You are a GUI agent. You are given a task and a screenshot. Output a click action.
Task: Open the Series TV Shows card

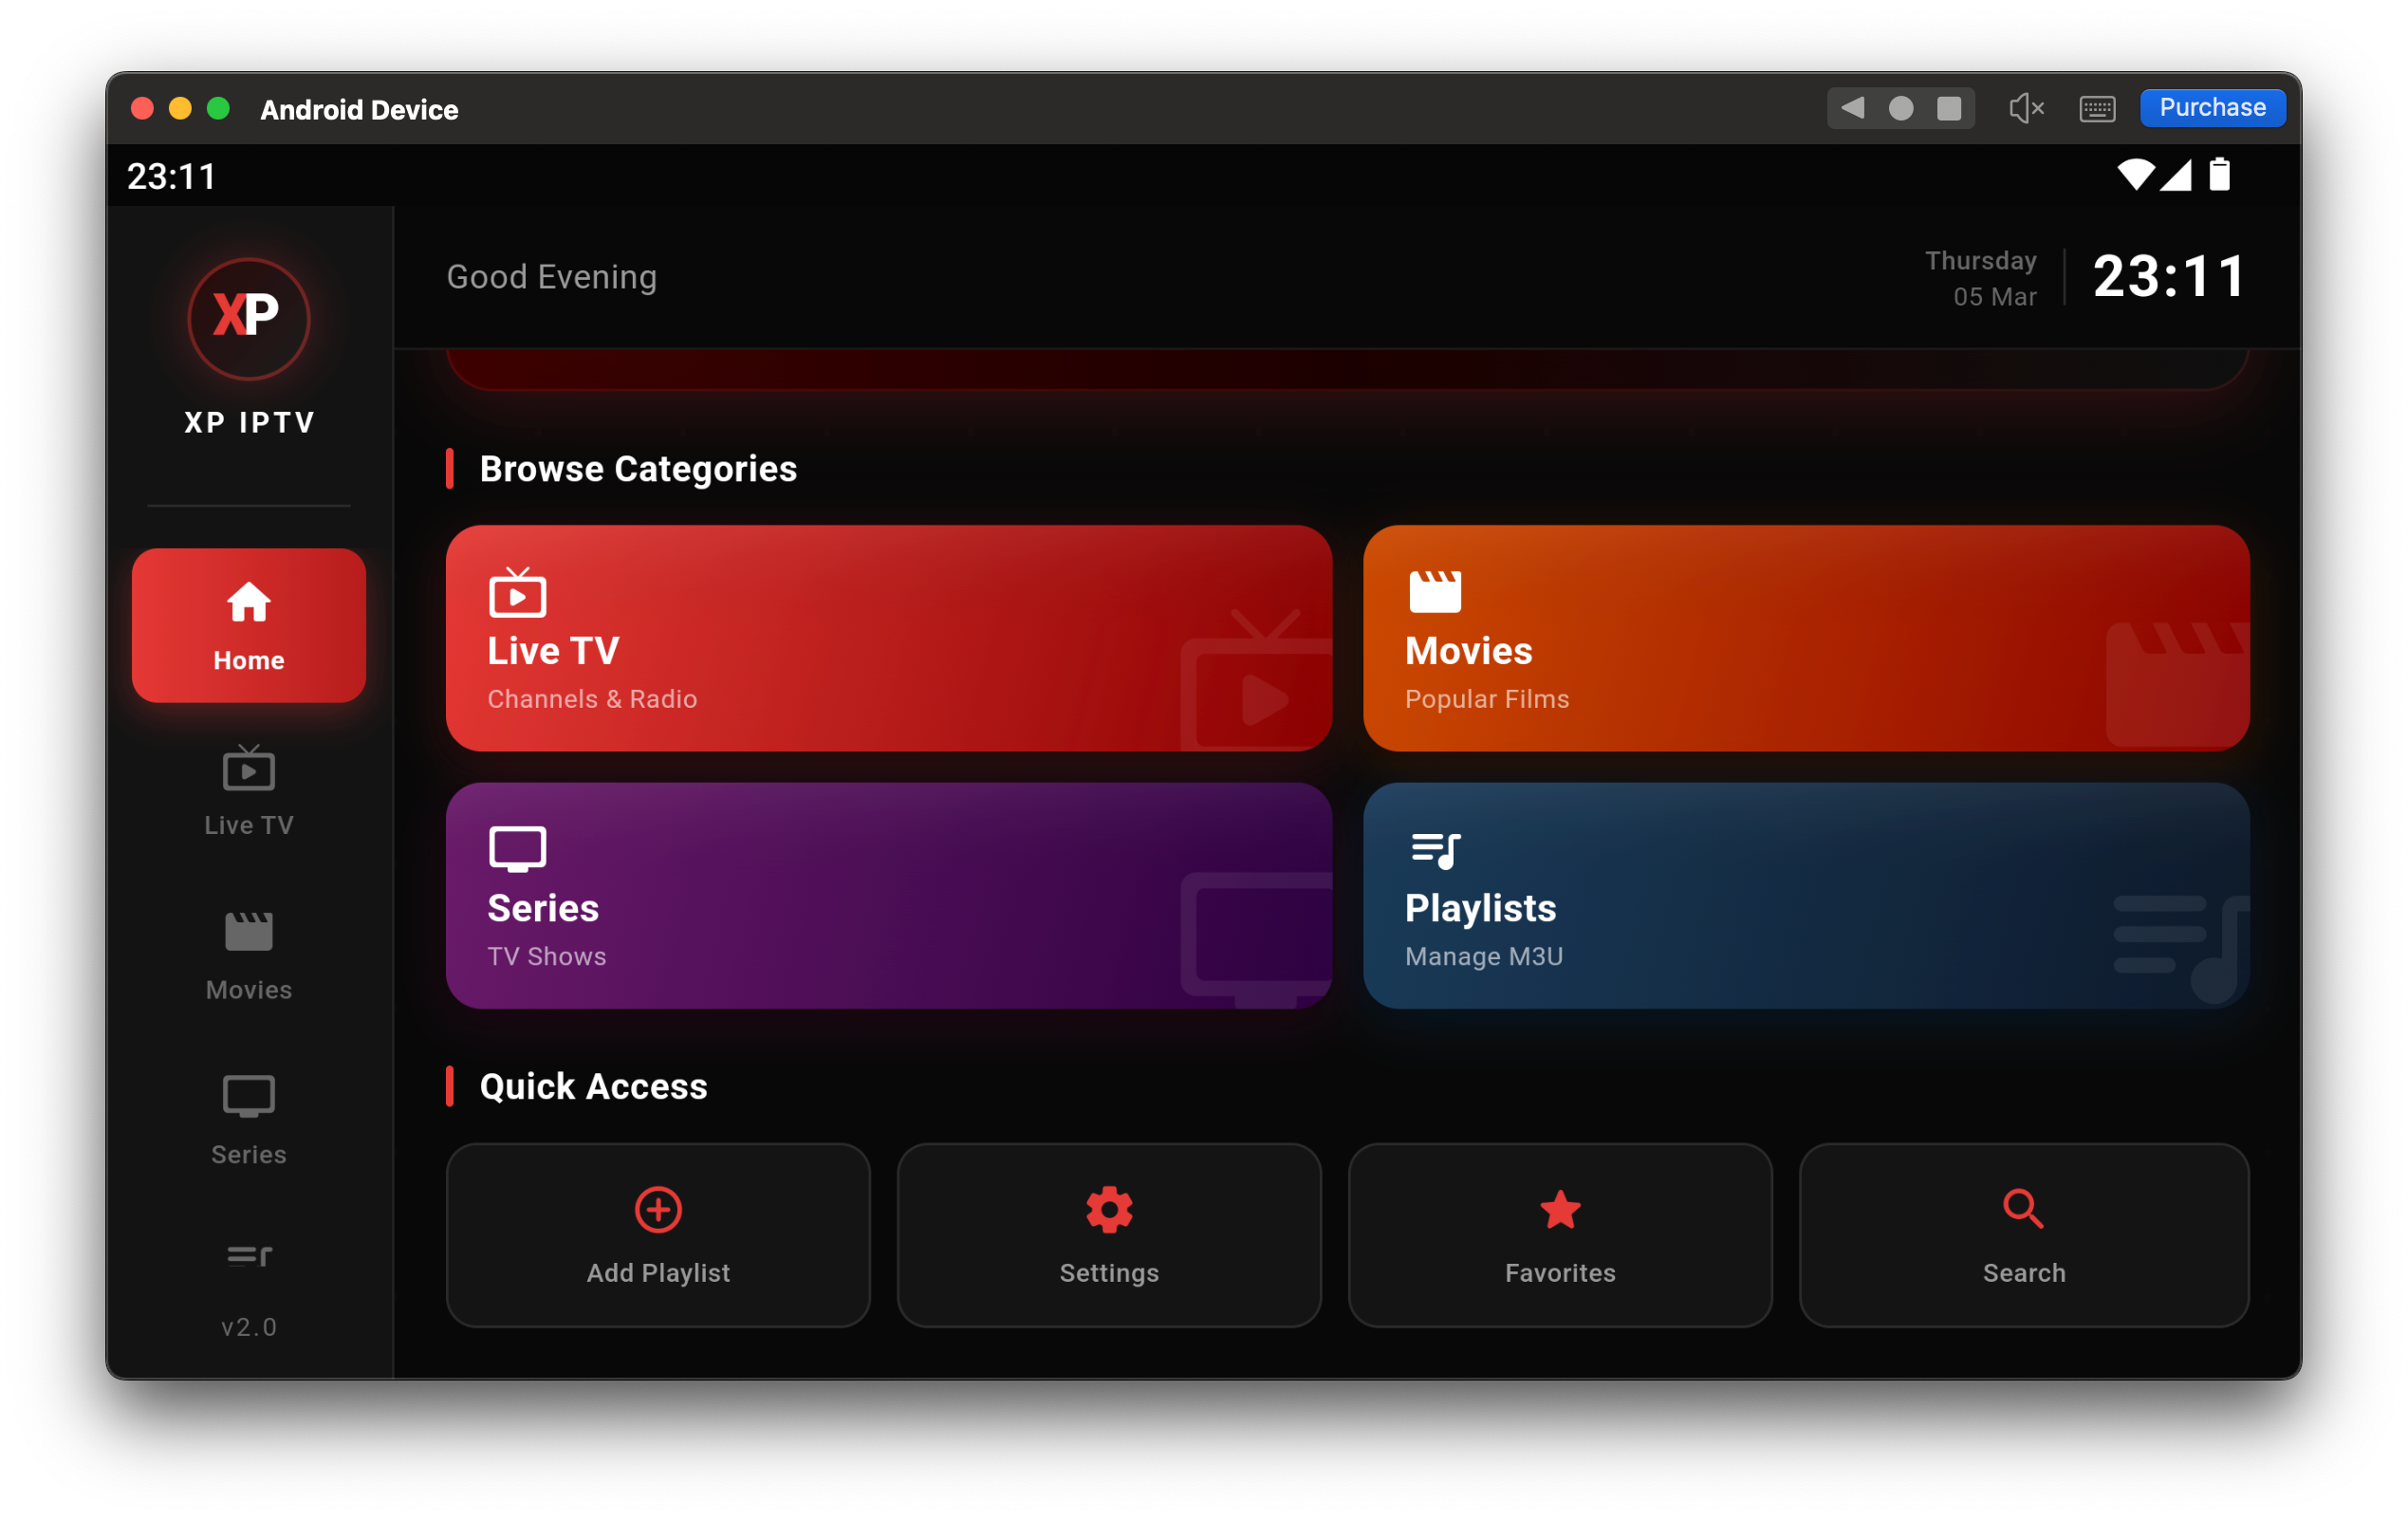[889, 897]
